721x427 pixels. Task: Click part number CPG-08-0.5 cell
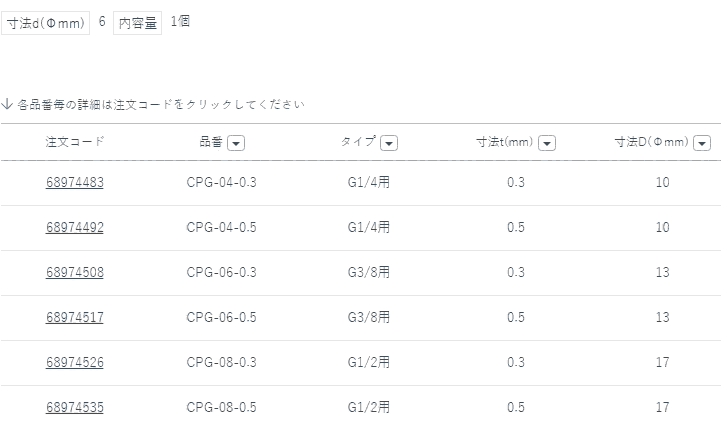coord(222,407)
